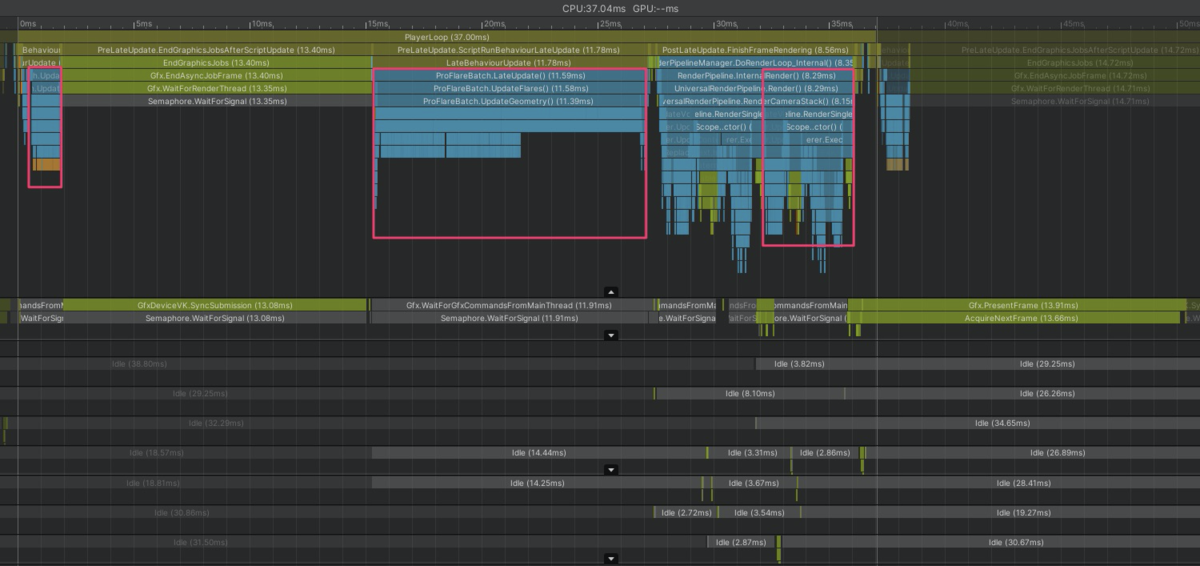
Task: Click dimmed Semaphore.WaitForSignal (14.71ms) bar
Action: pyautogui.click(x=1054, y=101)
